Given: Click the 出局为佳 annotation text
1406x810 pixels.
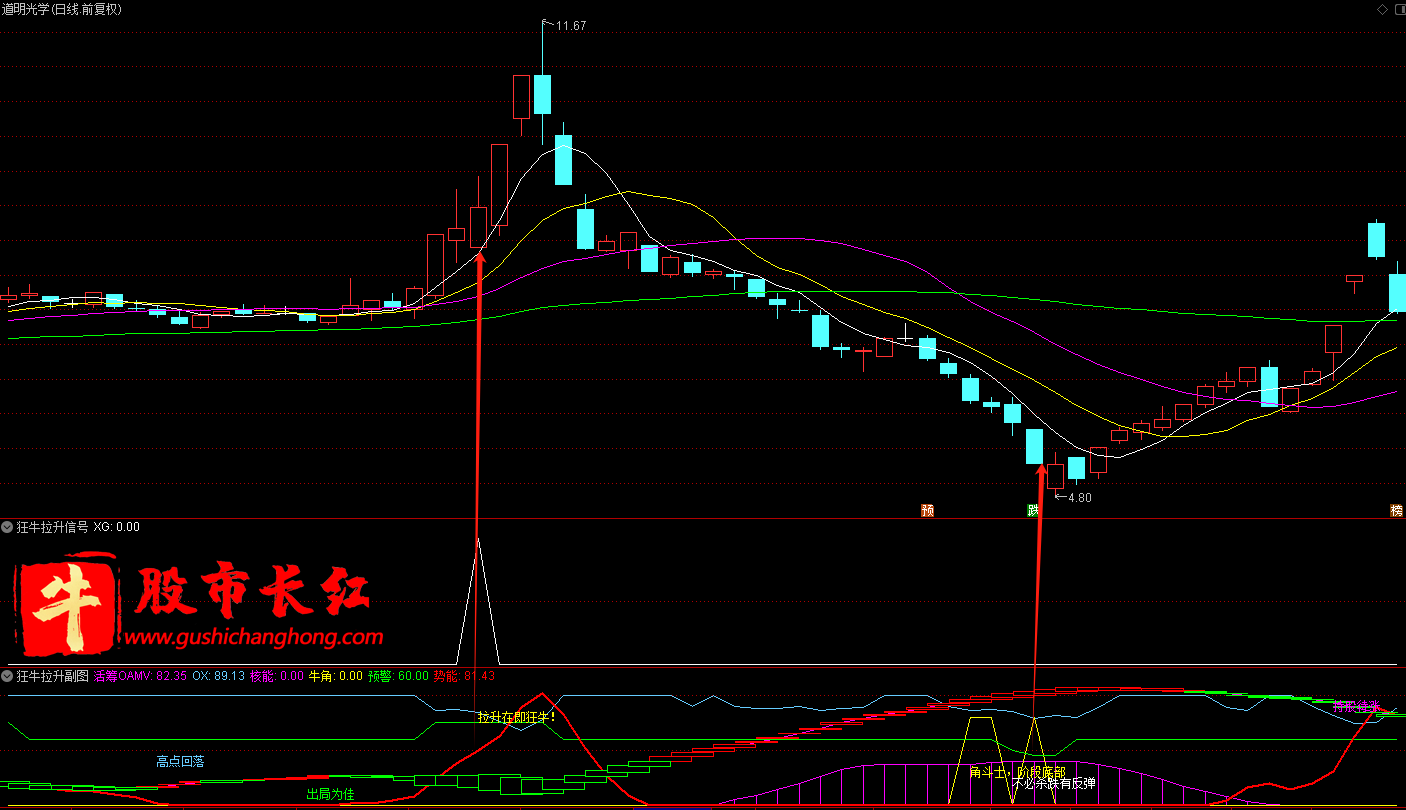Looking at the screenshot, I should [330, 794].
